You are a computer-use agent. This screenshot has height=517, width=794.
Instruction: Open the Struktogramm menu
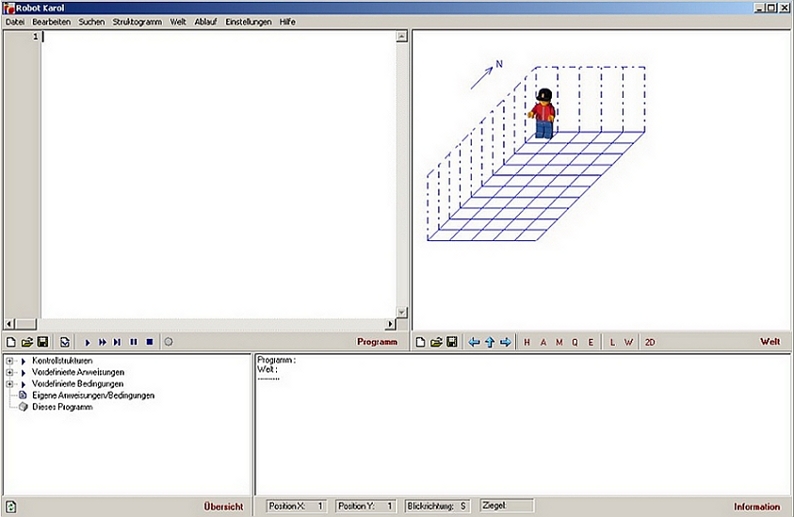pyautogui.click(x=137, y=22)
